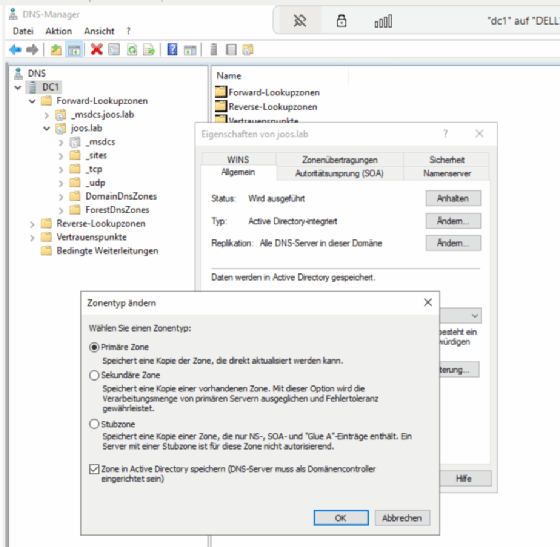Click Ändern button next to Typ

[x=453, y=221]
